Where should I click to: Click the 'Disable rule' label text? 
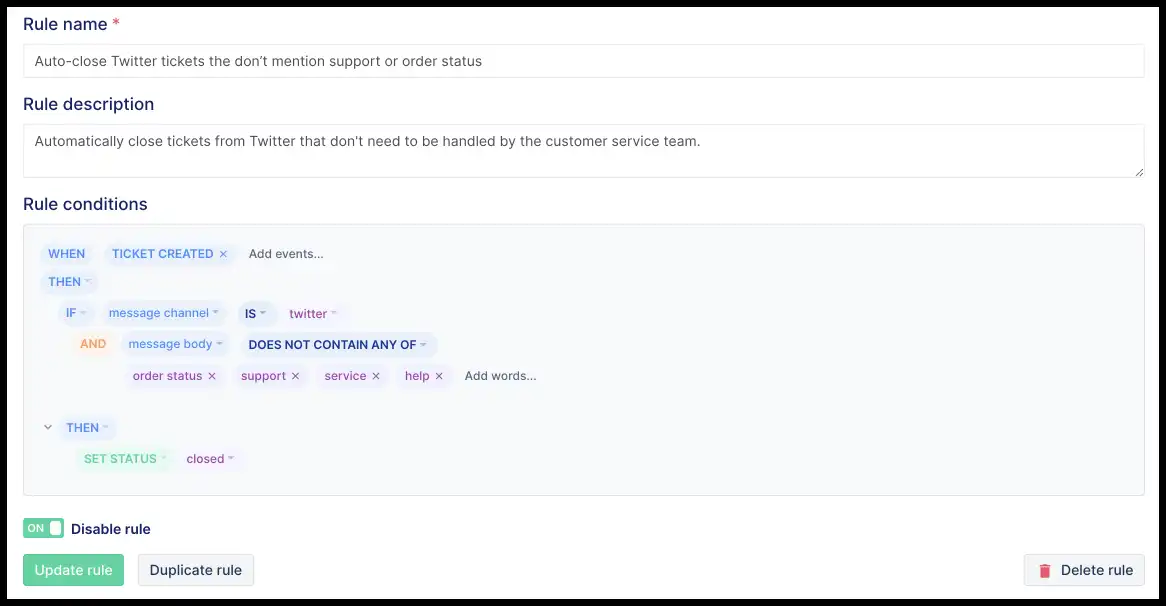tap(111, 529)
